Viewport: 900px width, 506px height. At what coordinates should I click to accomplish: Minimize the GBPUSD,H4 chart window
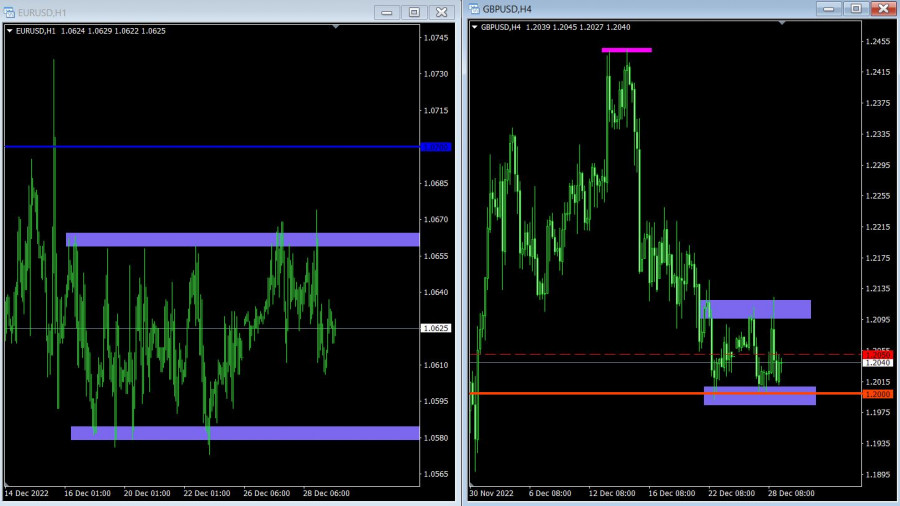click(828, 9)
